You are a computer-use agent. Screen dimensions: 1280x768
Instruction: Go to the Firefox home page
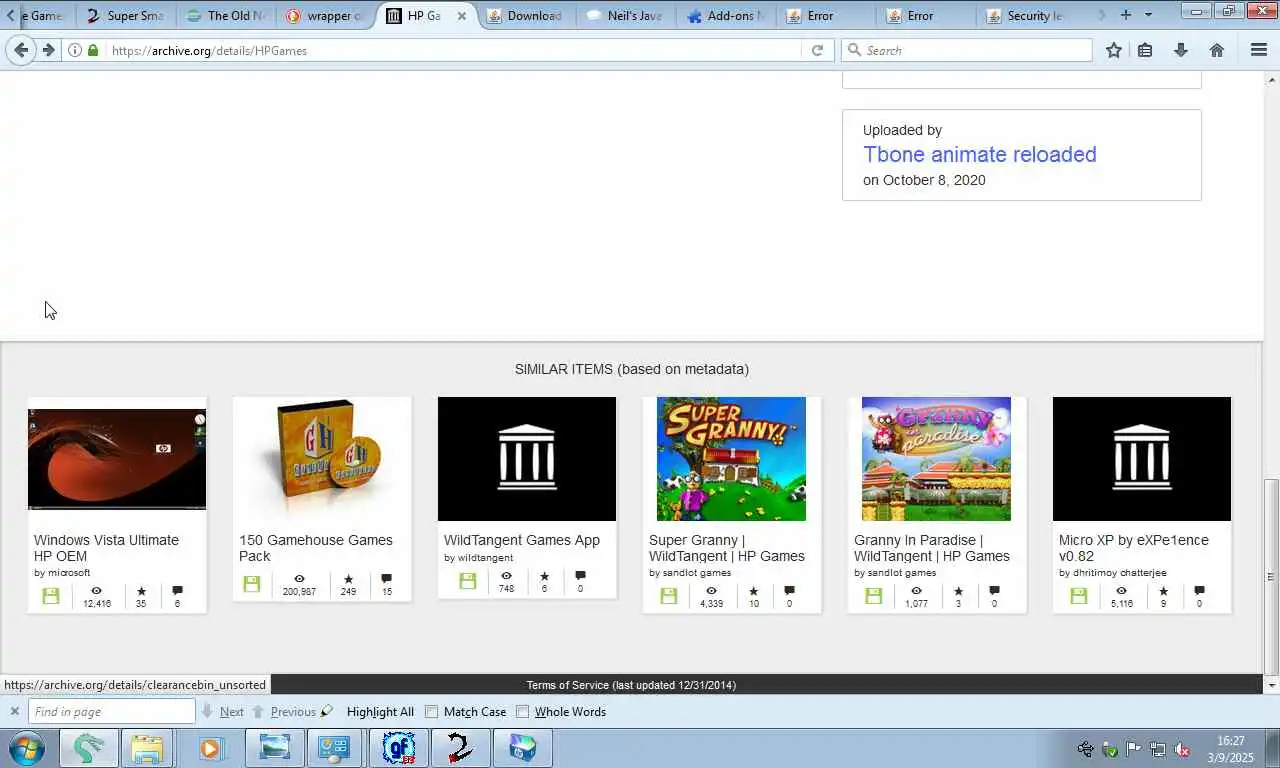click(x=1217, y=50)
